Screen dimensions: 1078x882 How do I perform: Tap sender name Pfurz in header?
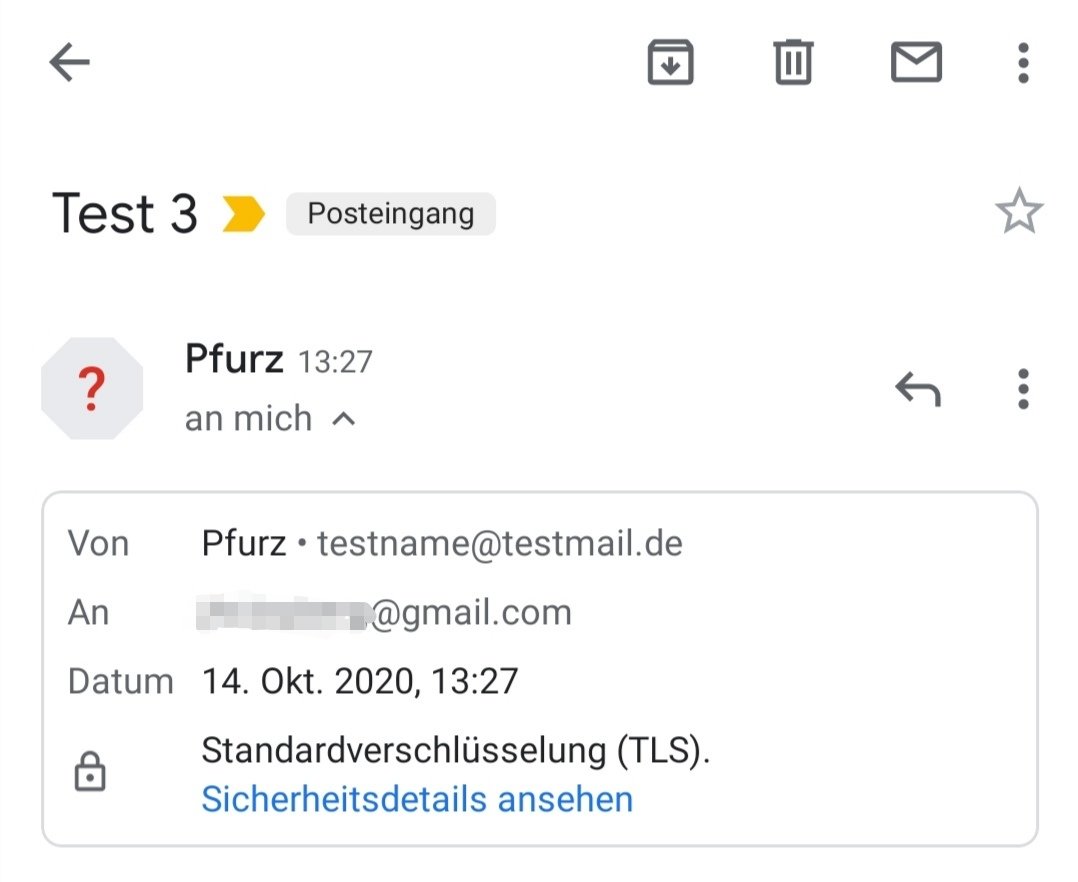coord(234,359)
